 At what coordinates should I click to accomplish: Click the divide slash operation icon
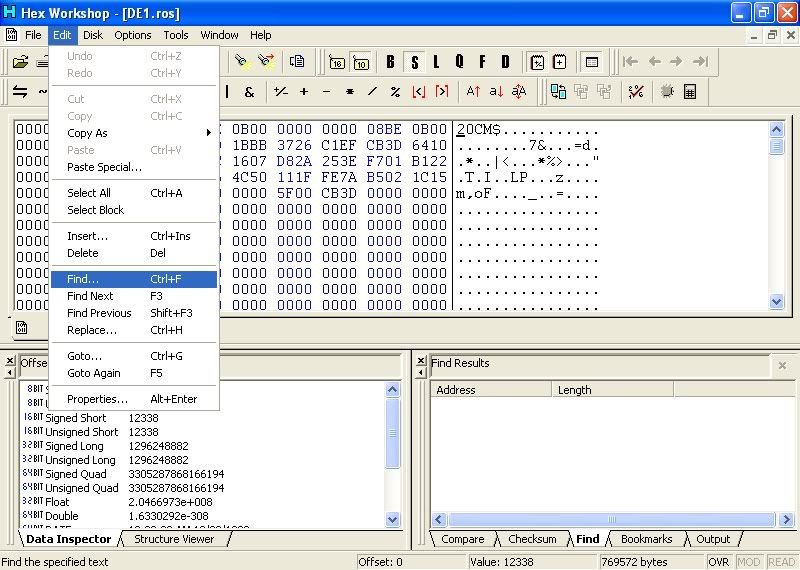(372, 92)
